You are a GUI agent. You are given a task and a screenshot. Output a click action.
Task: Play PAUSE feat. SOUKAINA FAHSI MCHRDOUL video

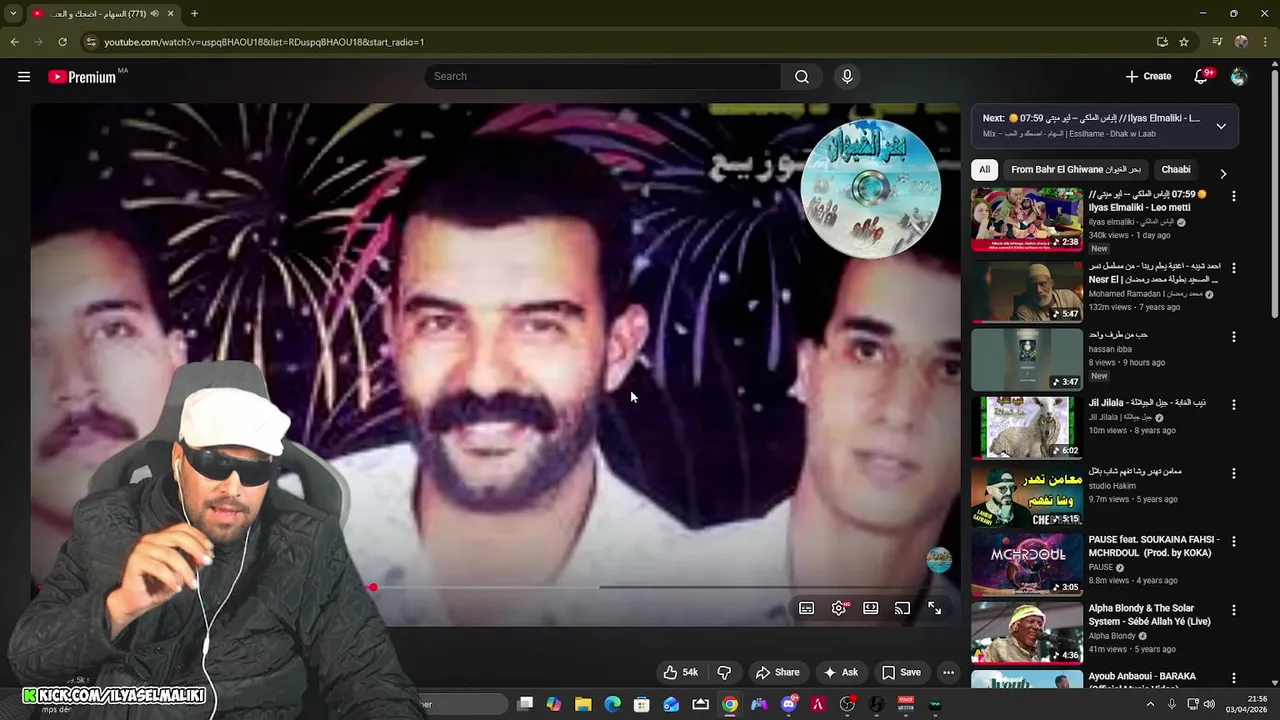pyautogui.click(x=1027, y=564)
